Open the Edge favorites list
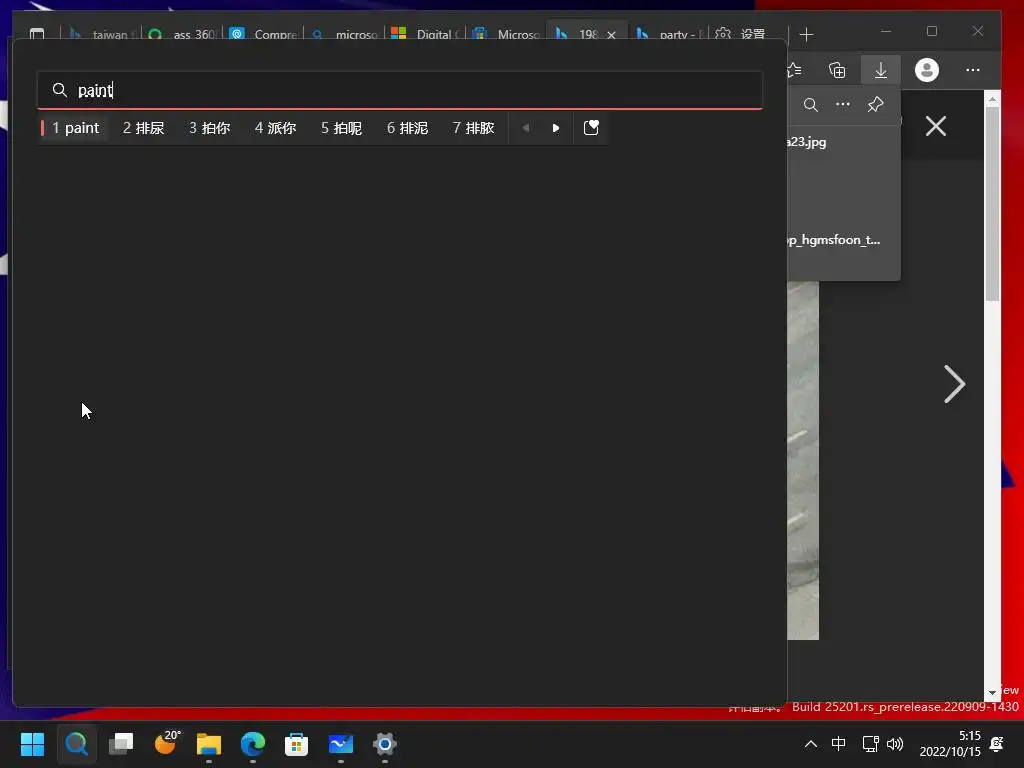 click(x=794, y=70)
